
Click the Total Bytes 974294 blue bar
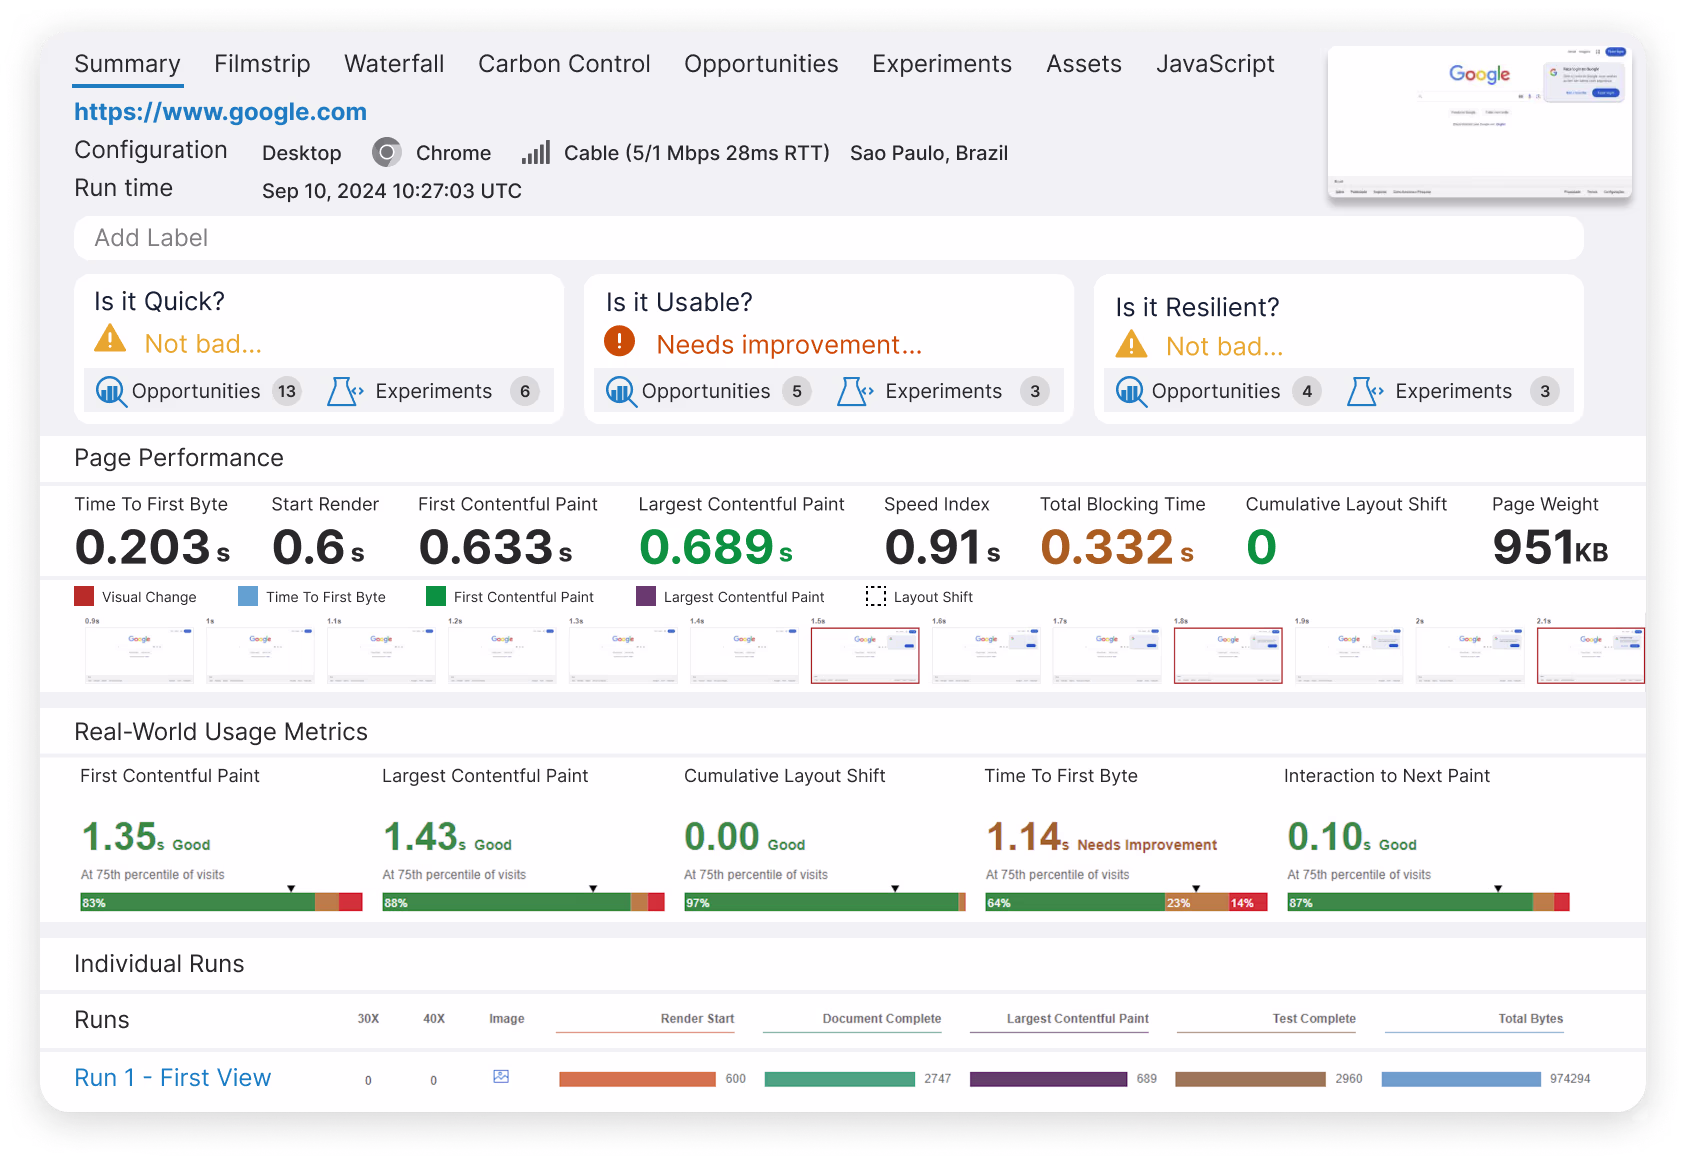1461,1079
